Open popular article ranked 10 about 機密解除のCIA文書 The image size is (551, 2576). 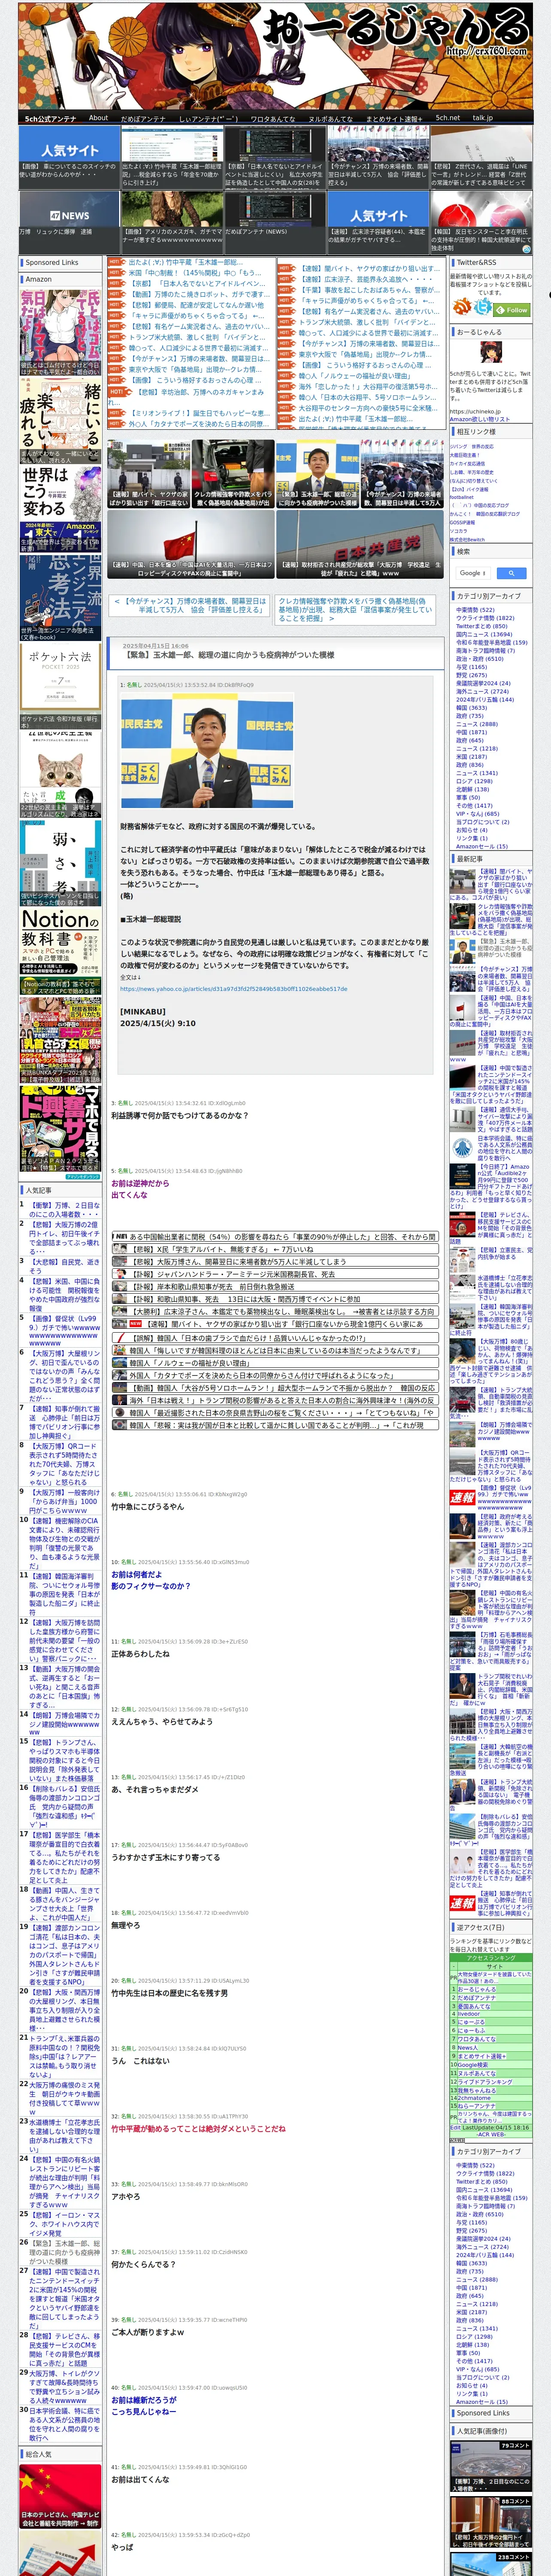(x=63, y=1542)
